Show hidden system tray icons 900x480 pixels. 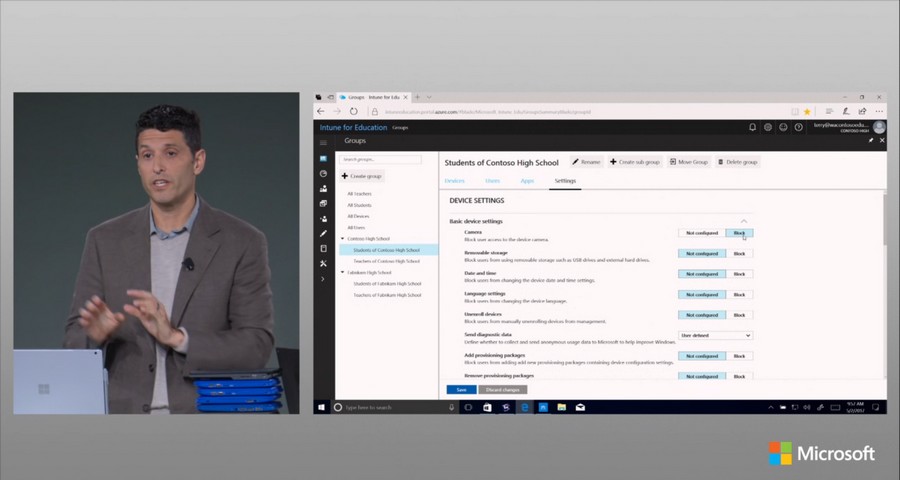770,407
